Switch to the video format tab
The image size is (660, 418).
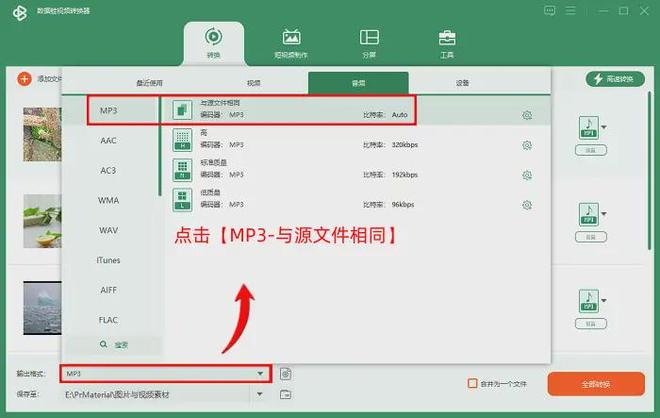(253, 83)
